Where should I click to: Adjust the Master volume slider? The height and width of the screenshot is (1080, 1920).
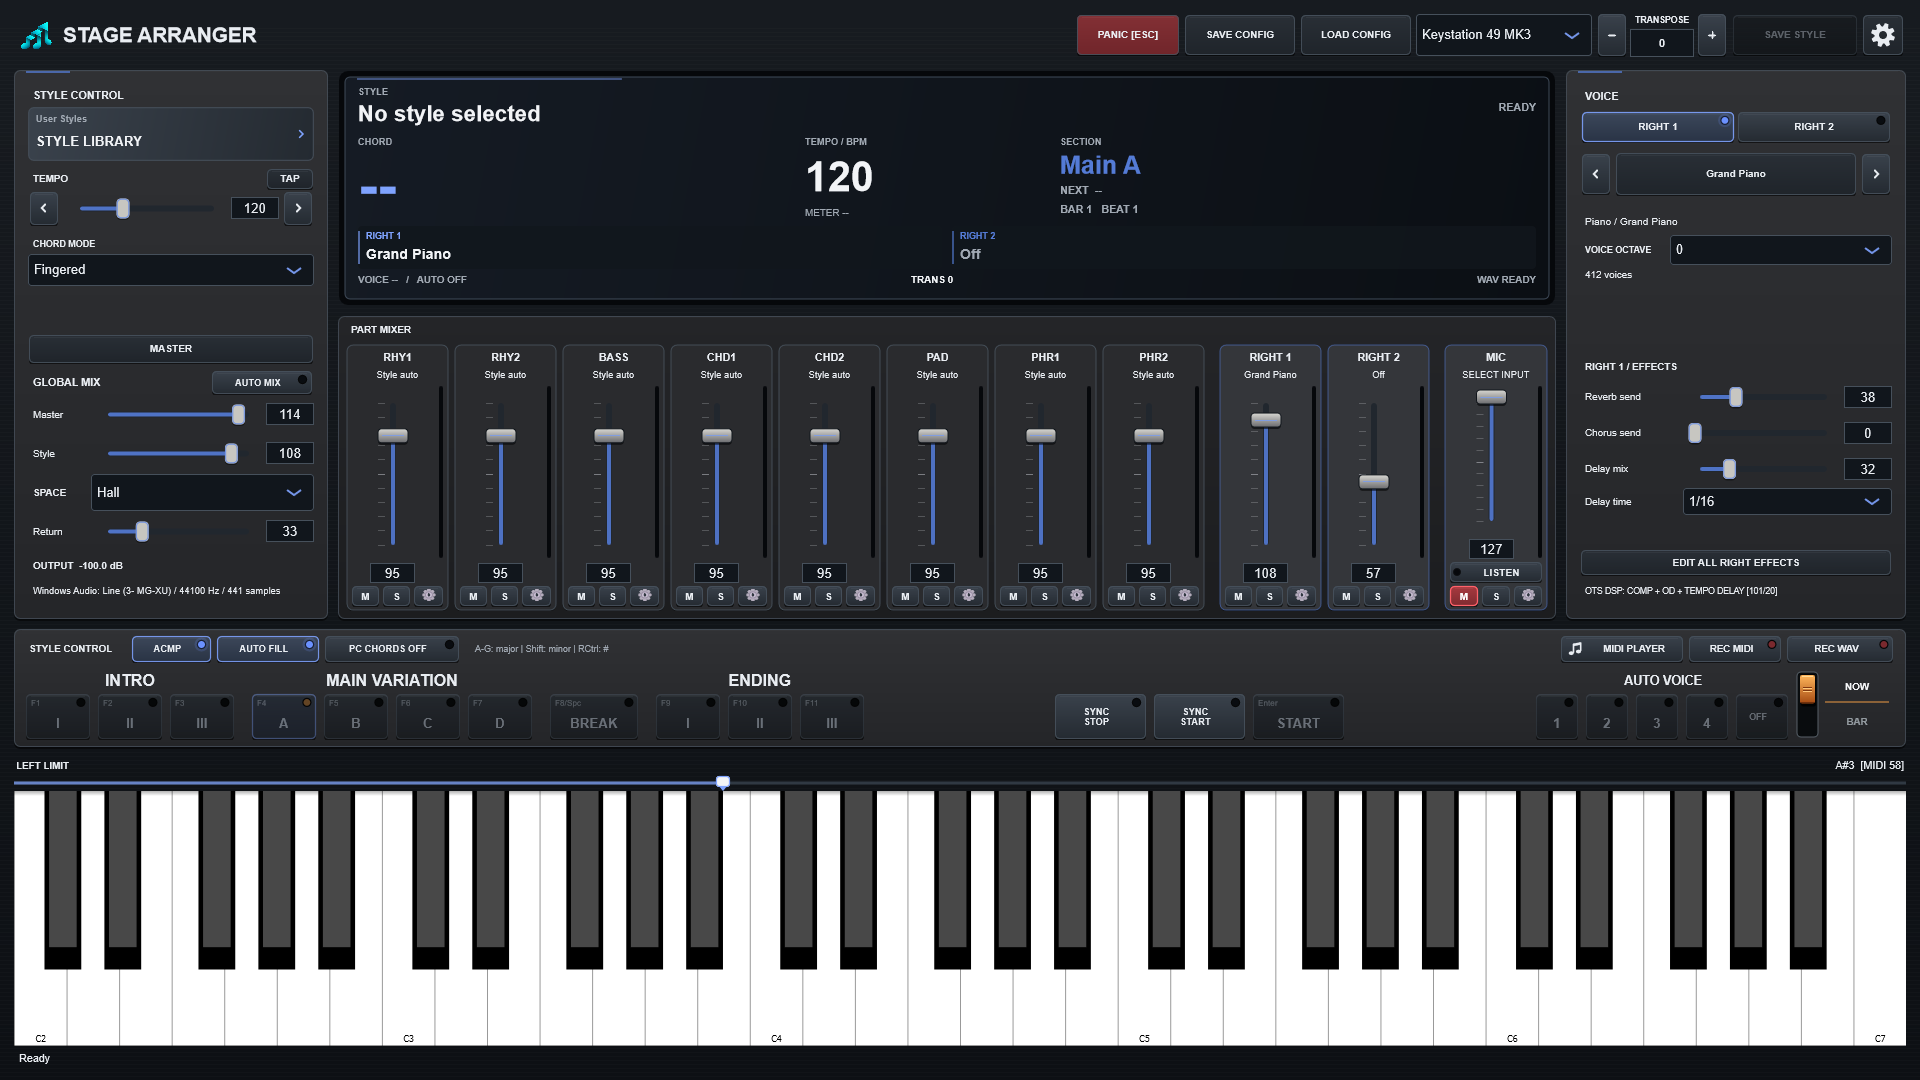tap(238, 415)
